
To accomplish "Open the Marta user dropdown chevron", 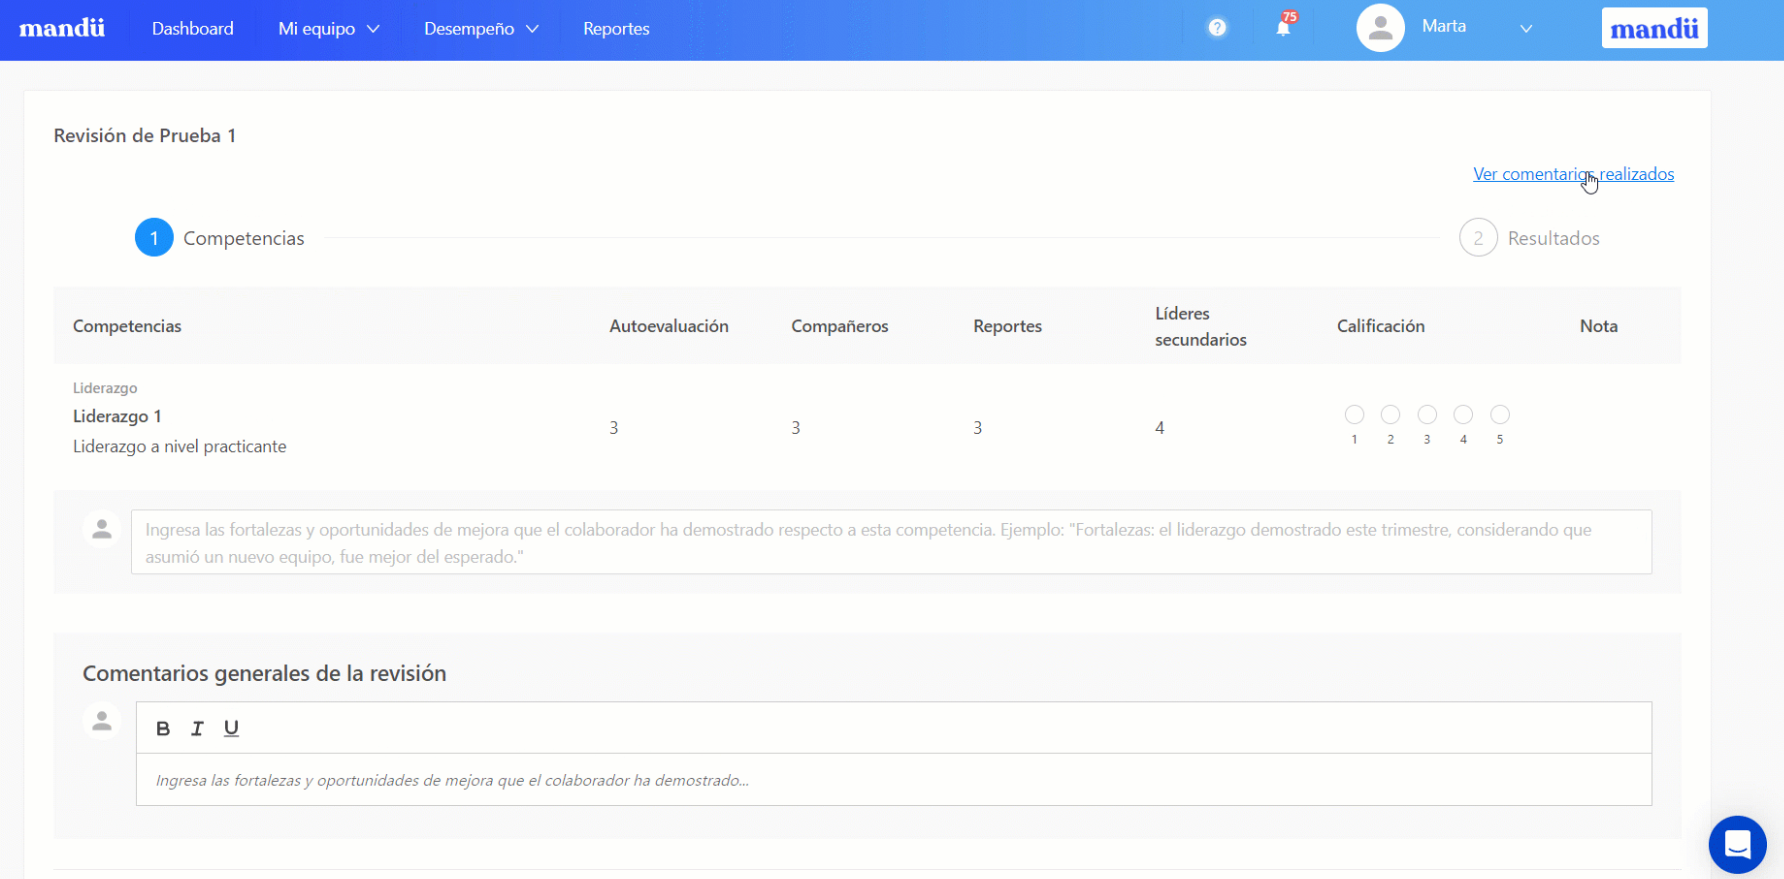I will click(1526, 29).
